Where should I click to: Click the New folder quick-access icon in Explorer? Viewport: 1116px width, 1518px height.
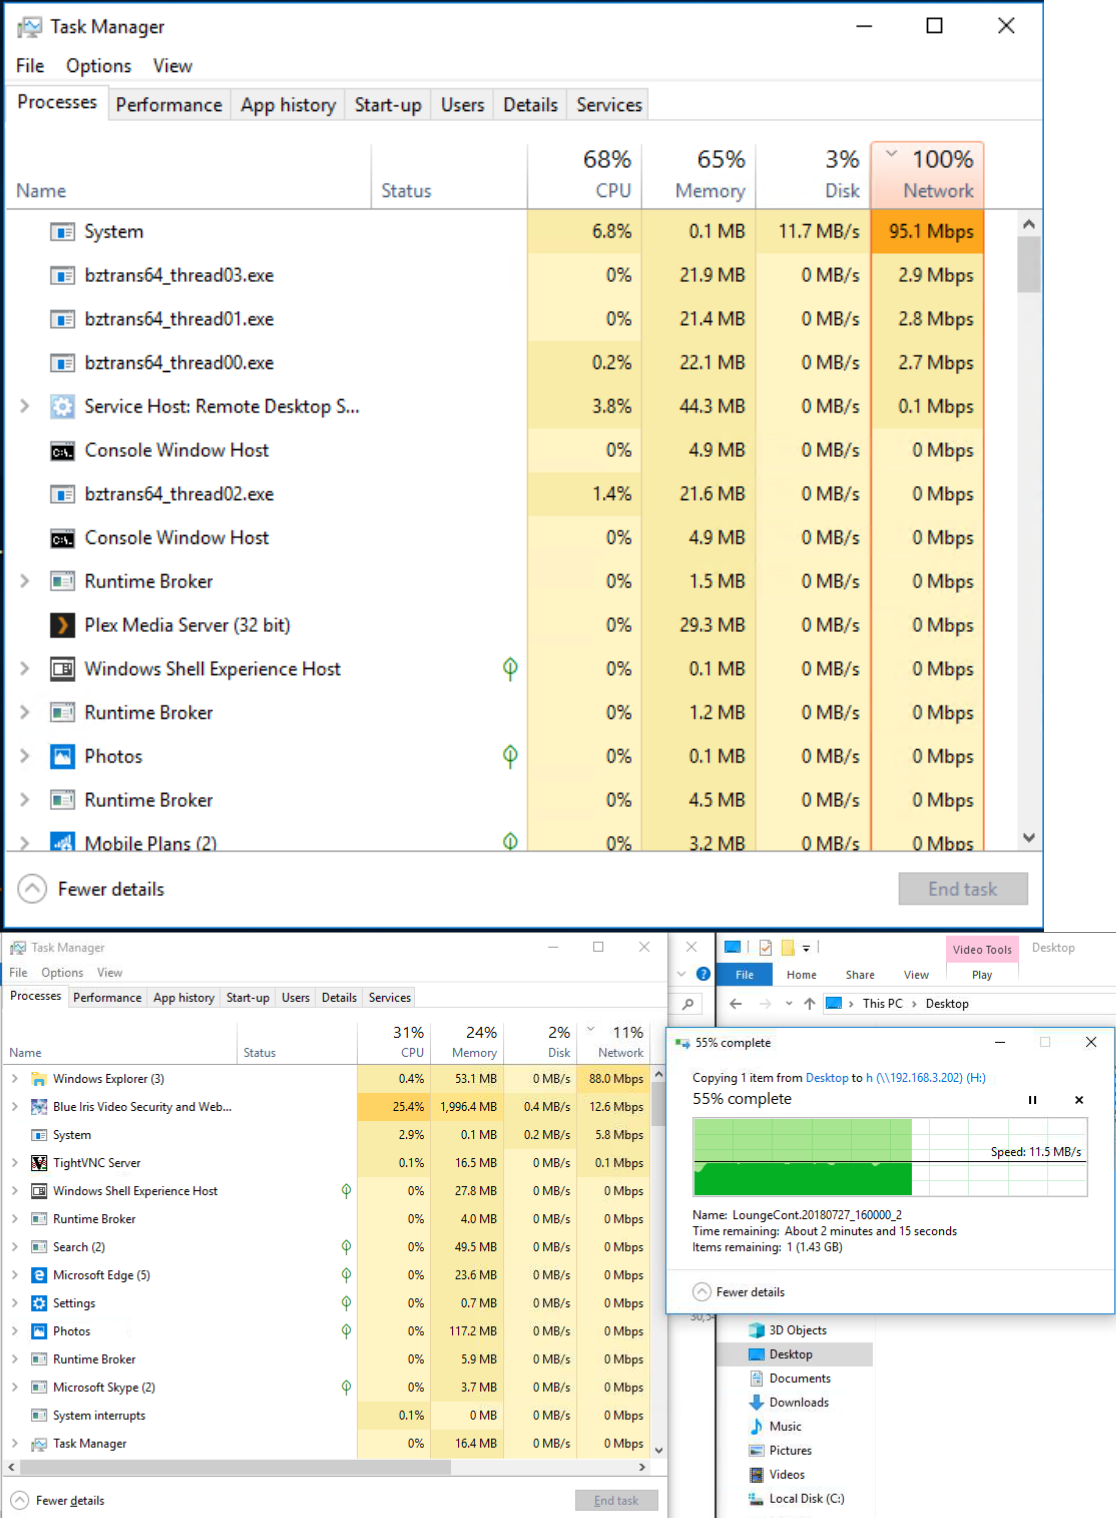coord(788,947)
